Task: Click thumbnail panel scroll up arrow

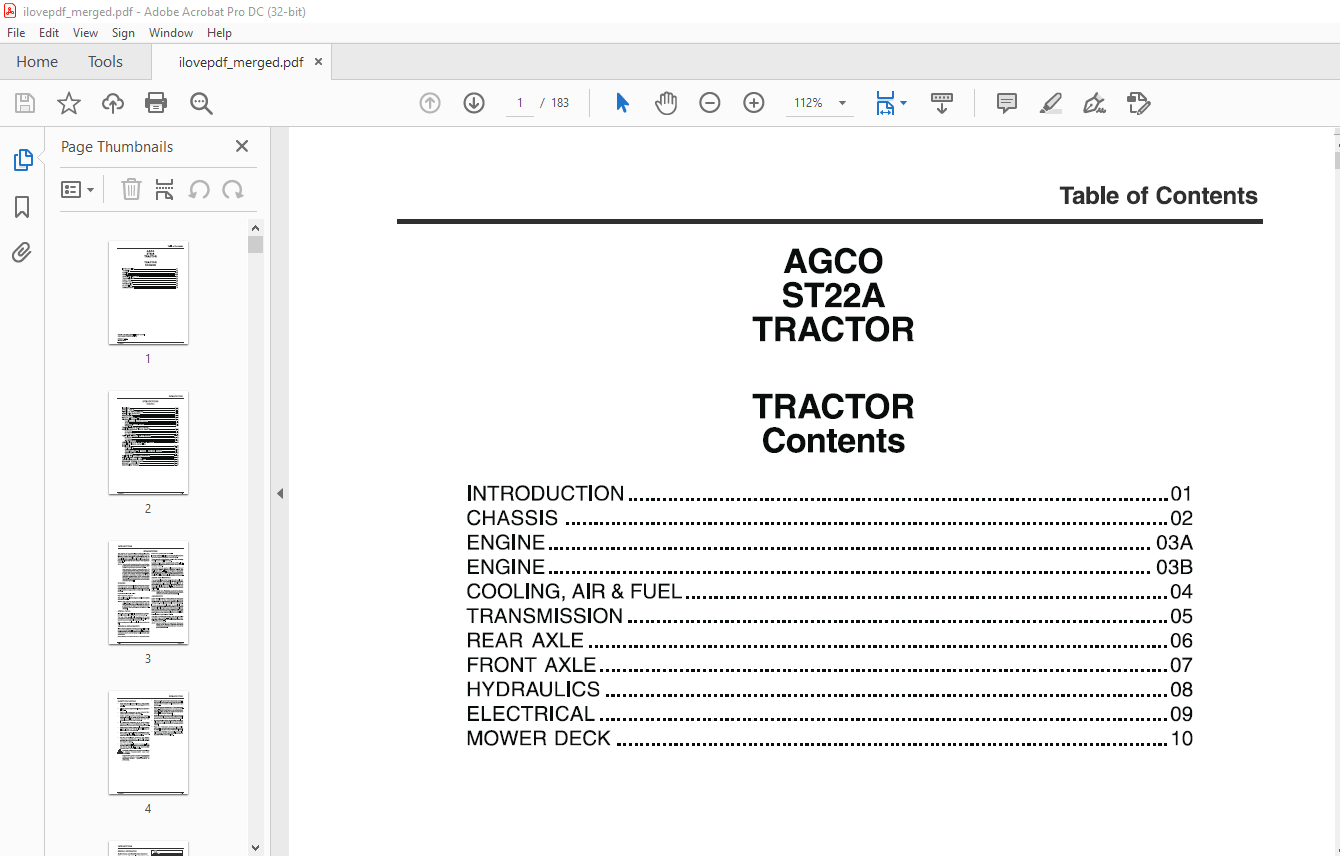Action: pos(256,228)
